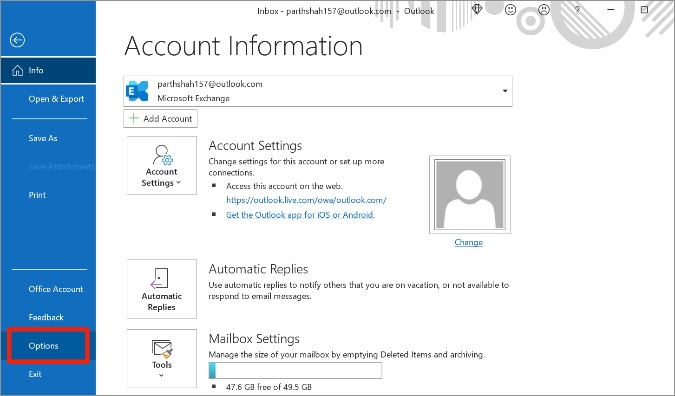Click the smiley face feedback icon
This screenshot has width=675, height=396.
(510, 9)
